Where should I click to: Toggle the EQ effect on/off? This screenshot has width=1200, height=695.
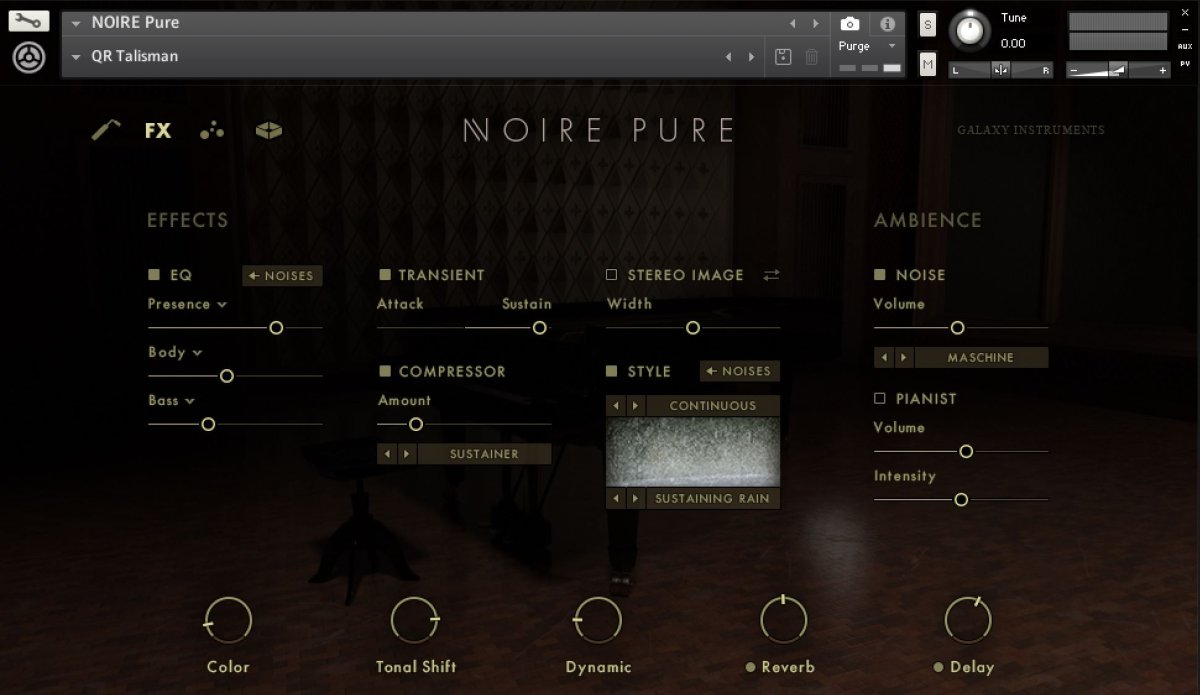point(154,275)
